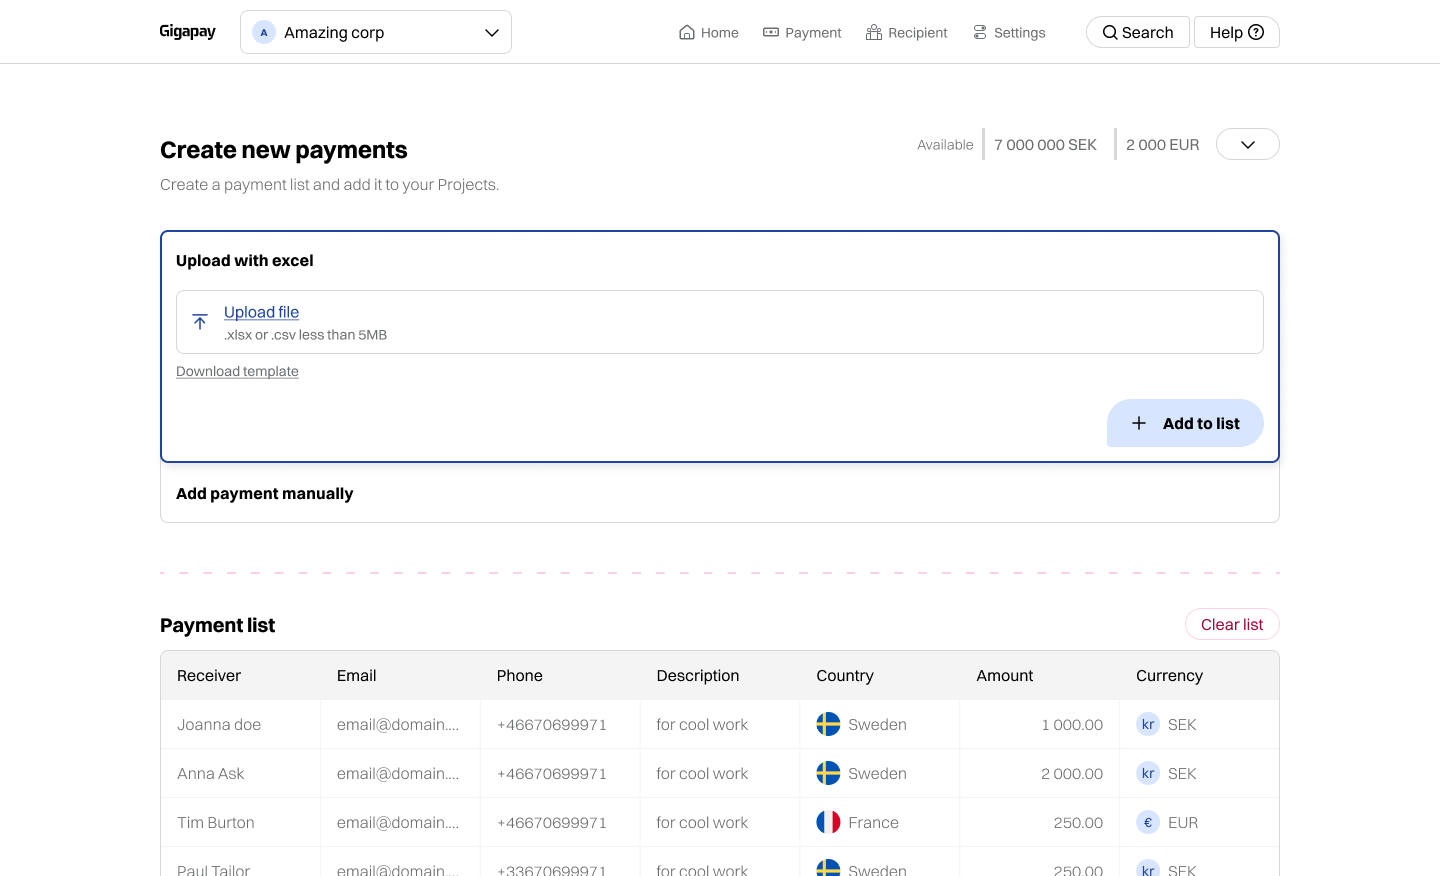Image resolution: width=1440 pixels, height=876 pixels.
Task: Click the Gigapay logo
Action: click(187, 32)
